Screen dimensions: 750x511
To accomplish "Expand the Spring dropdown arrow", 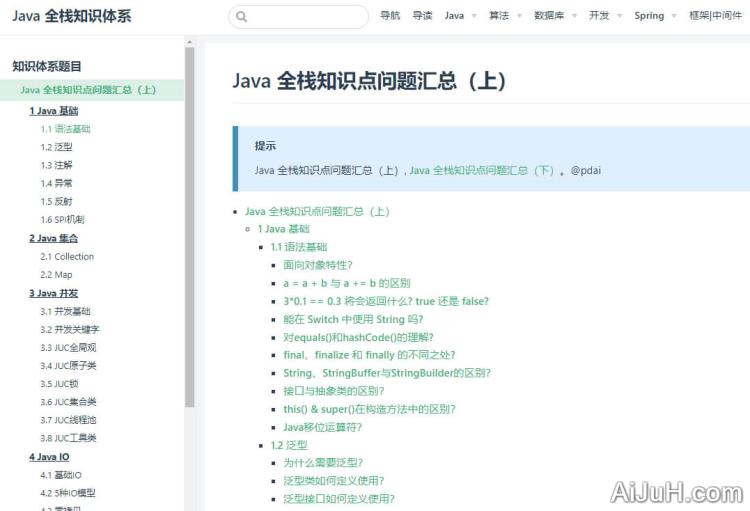I will point(674,16).
